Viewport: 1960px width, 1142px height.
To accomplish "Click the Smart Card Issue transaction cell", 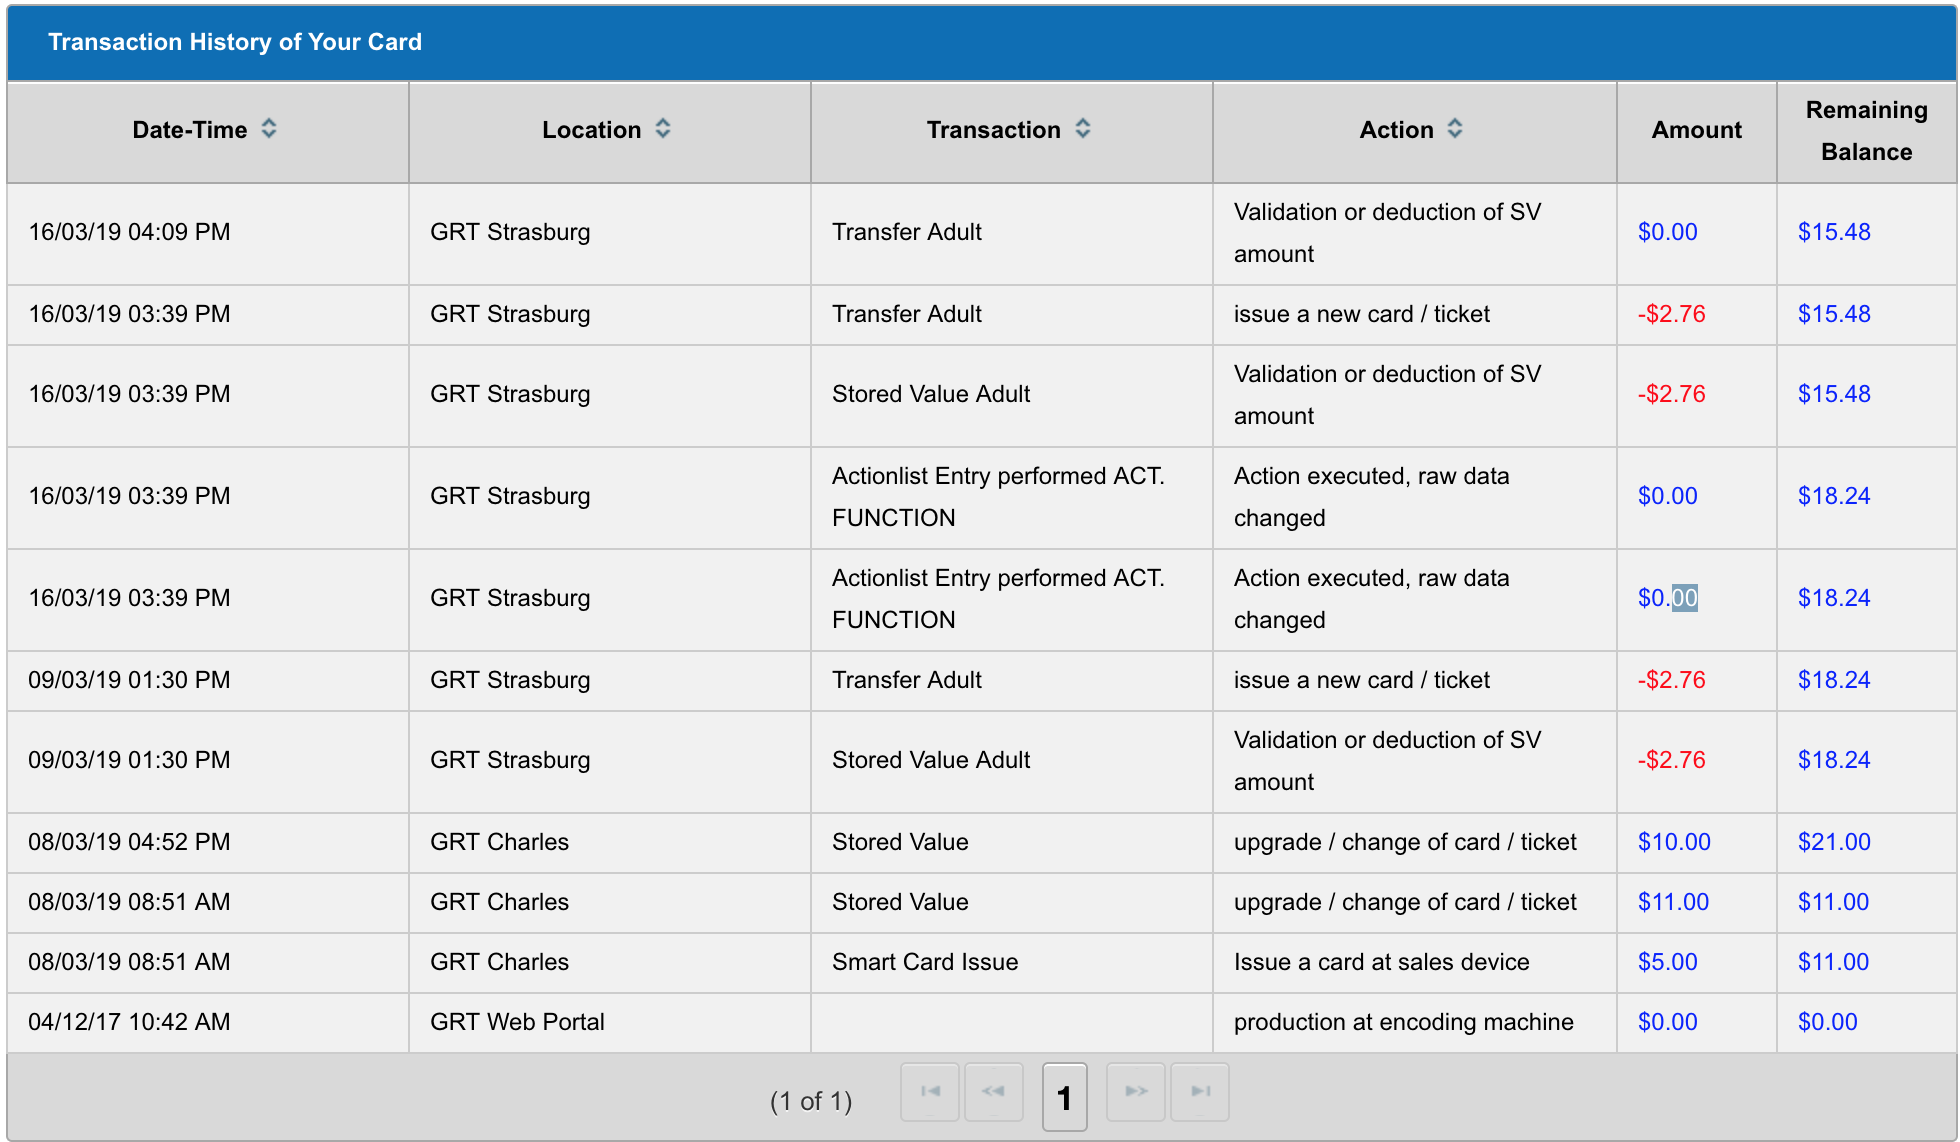I will pyautogui.click(x=925, y=962).
